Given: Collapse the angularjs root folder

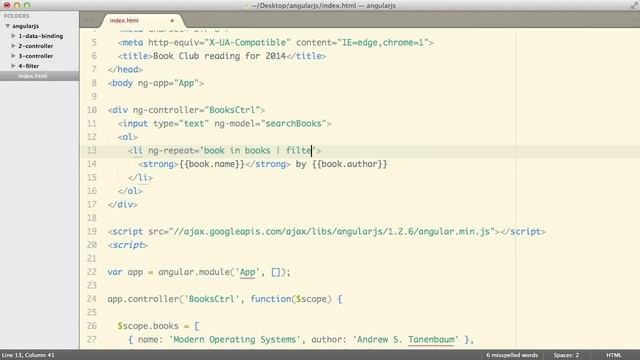Looking at the screenshot, I should coord(7,26).
